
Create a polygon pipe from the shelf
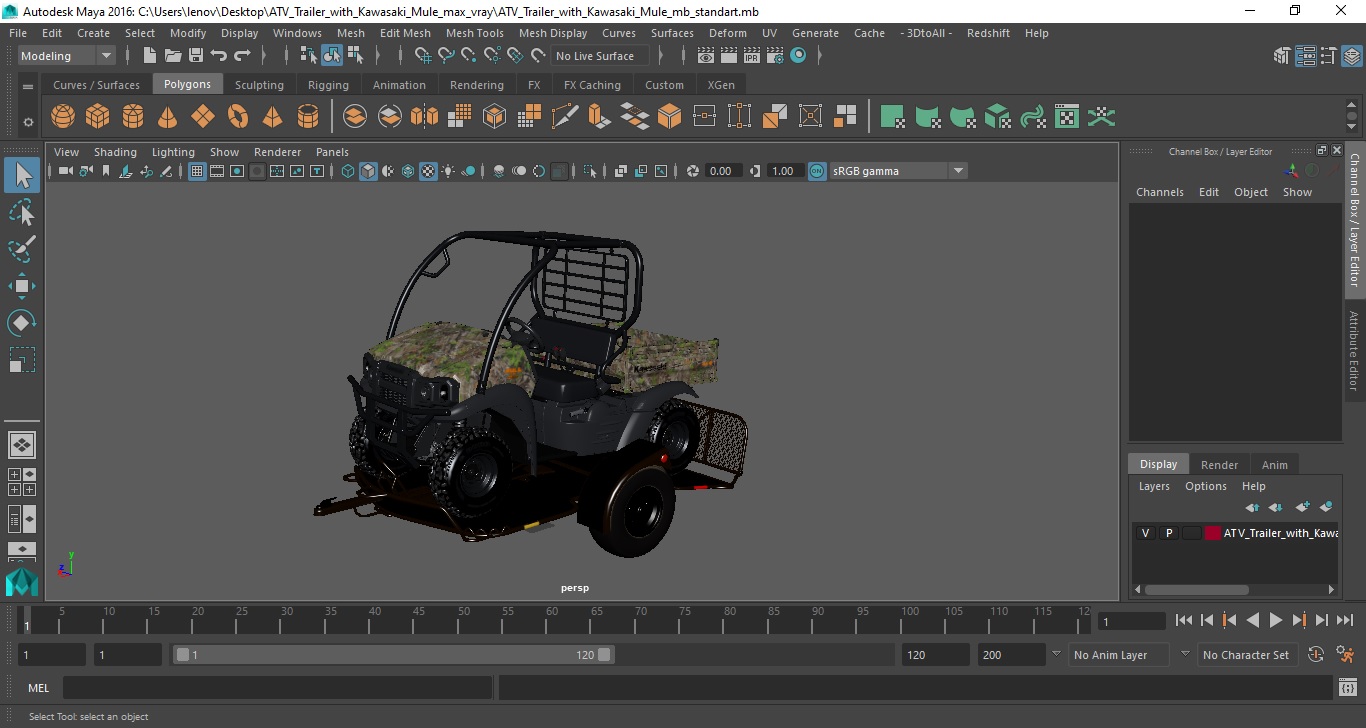coord(308,117)
